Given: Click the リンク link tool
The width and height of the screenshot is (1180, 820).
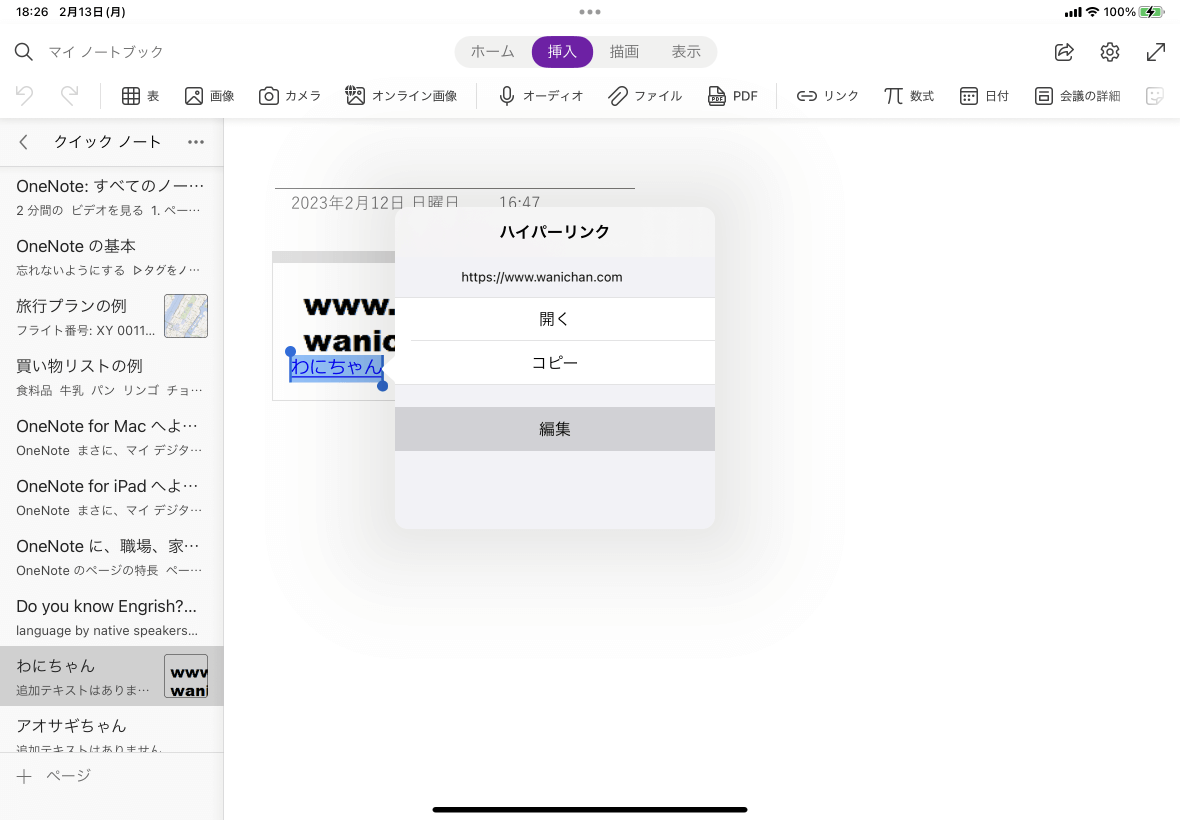Looking at the screenshot, I should (827, 96).
